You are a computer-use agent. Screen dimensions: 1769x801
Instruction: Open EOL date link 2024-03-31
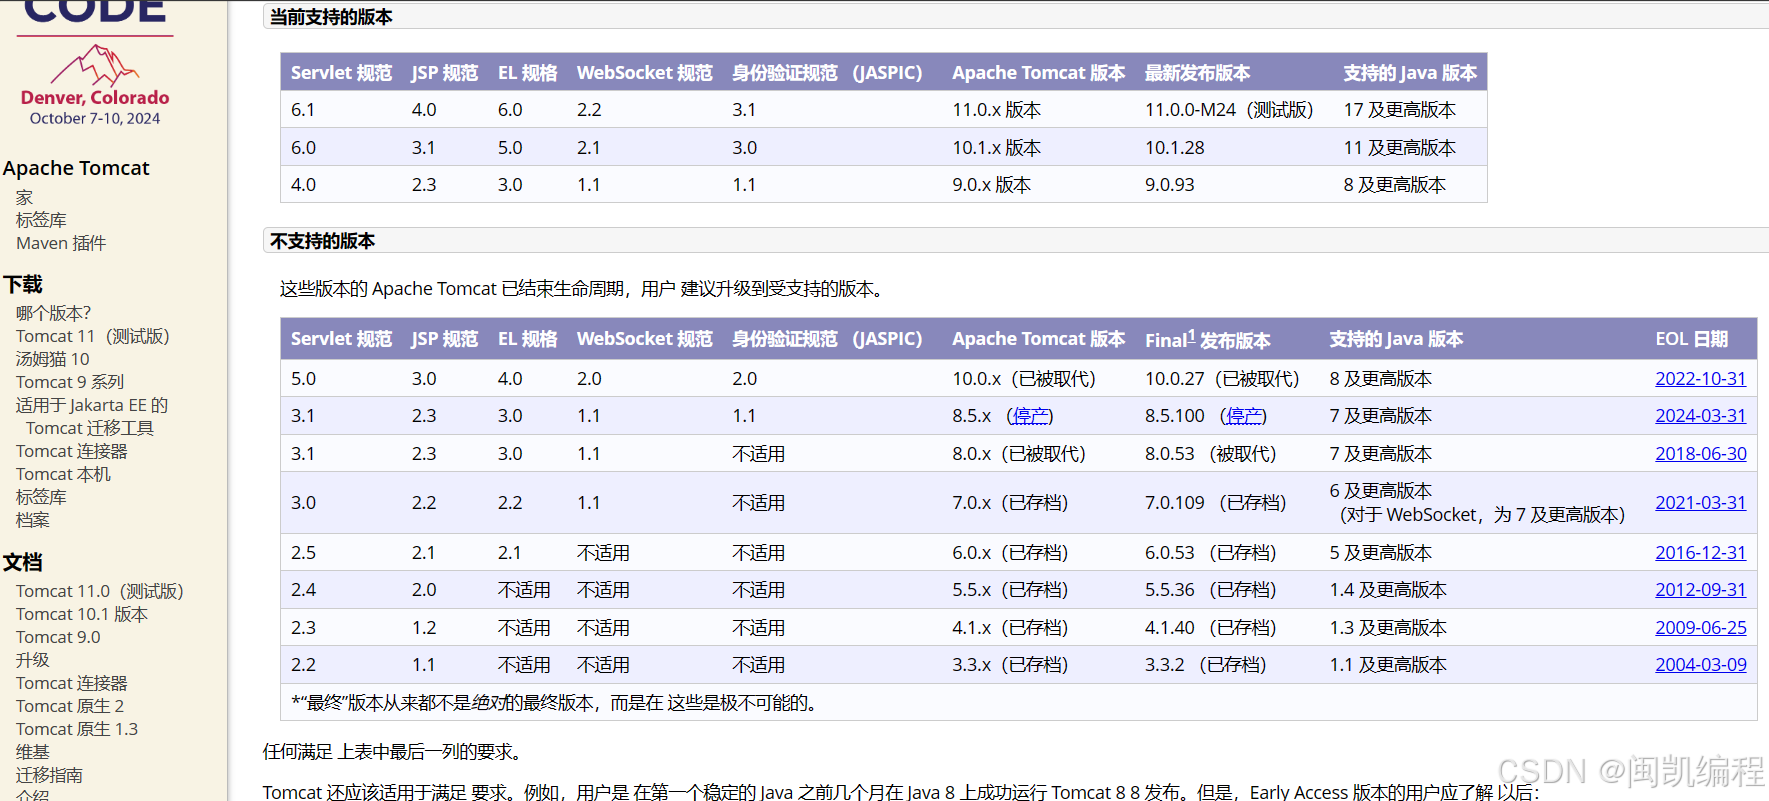click(1700, 416)
